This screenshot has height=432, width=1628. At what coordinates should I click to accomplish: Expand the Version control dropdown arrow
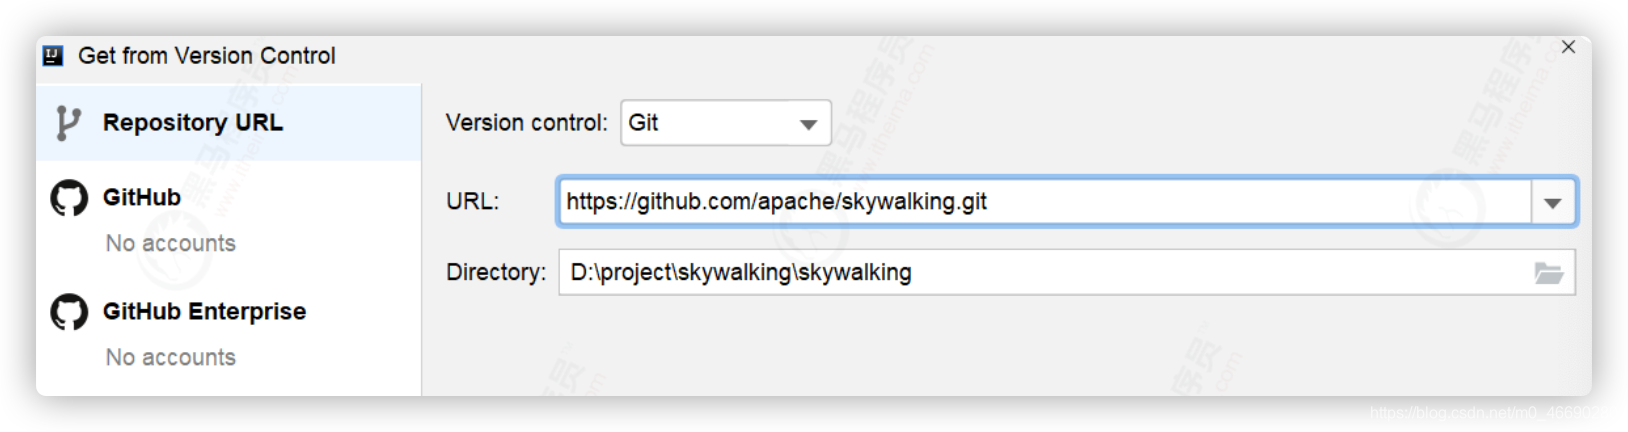pos(808,124)
